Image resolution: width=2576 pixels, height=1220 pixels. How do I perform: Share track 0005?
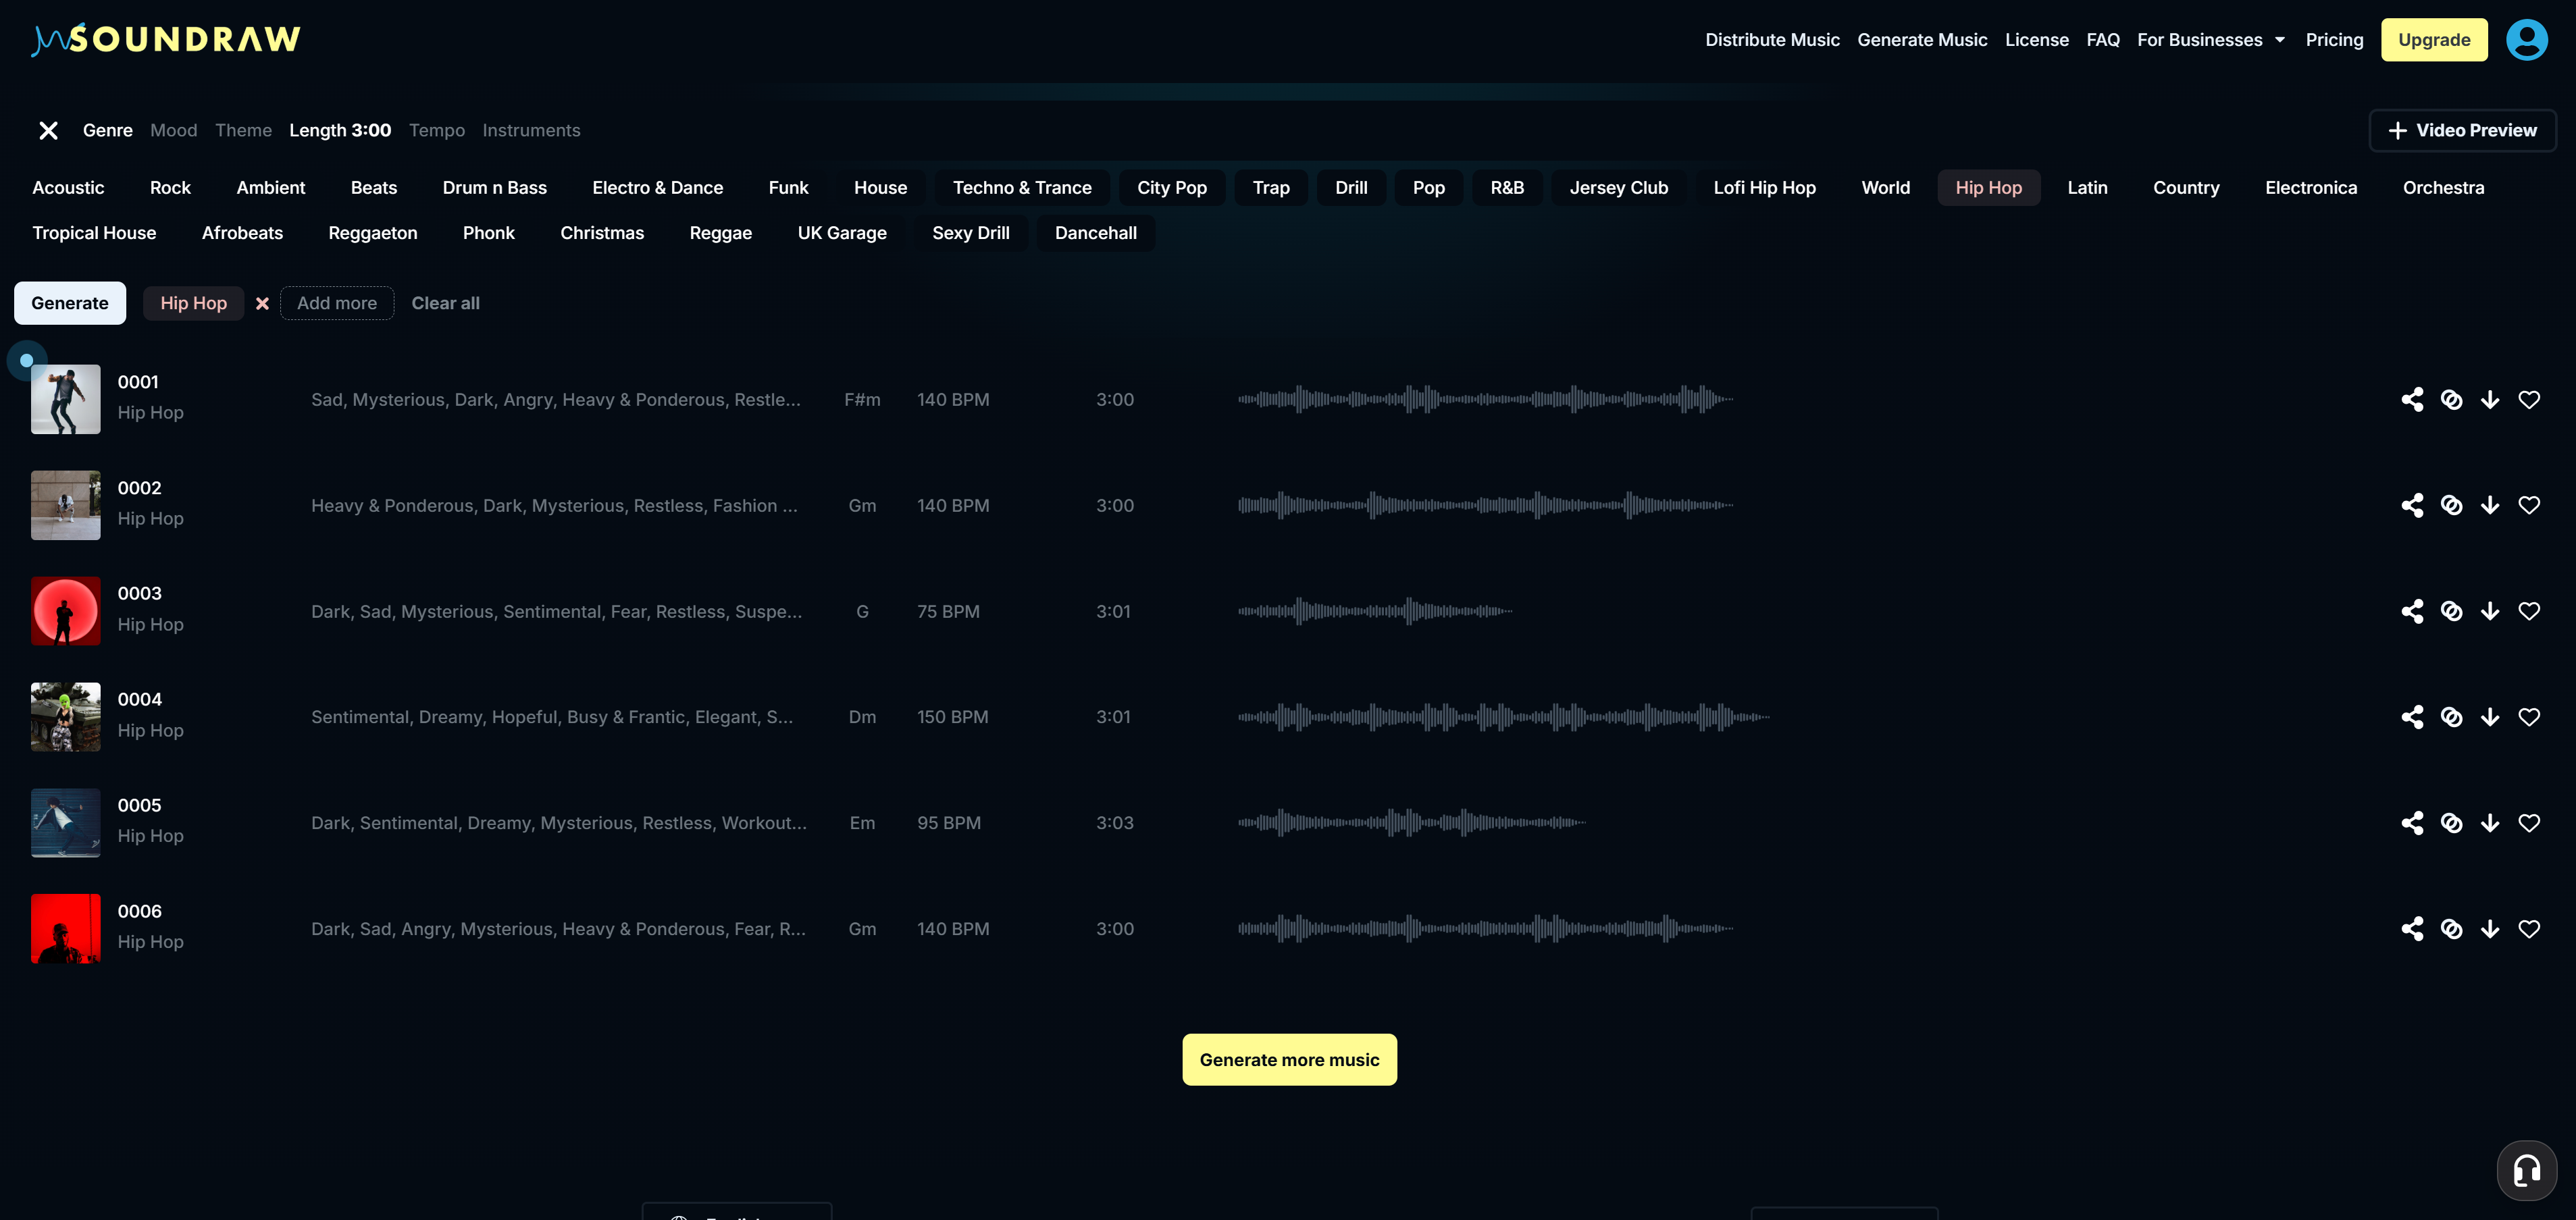pyautogui.click(x=2413, y=823)
